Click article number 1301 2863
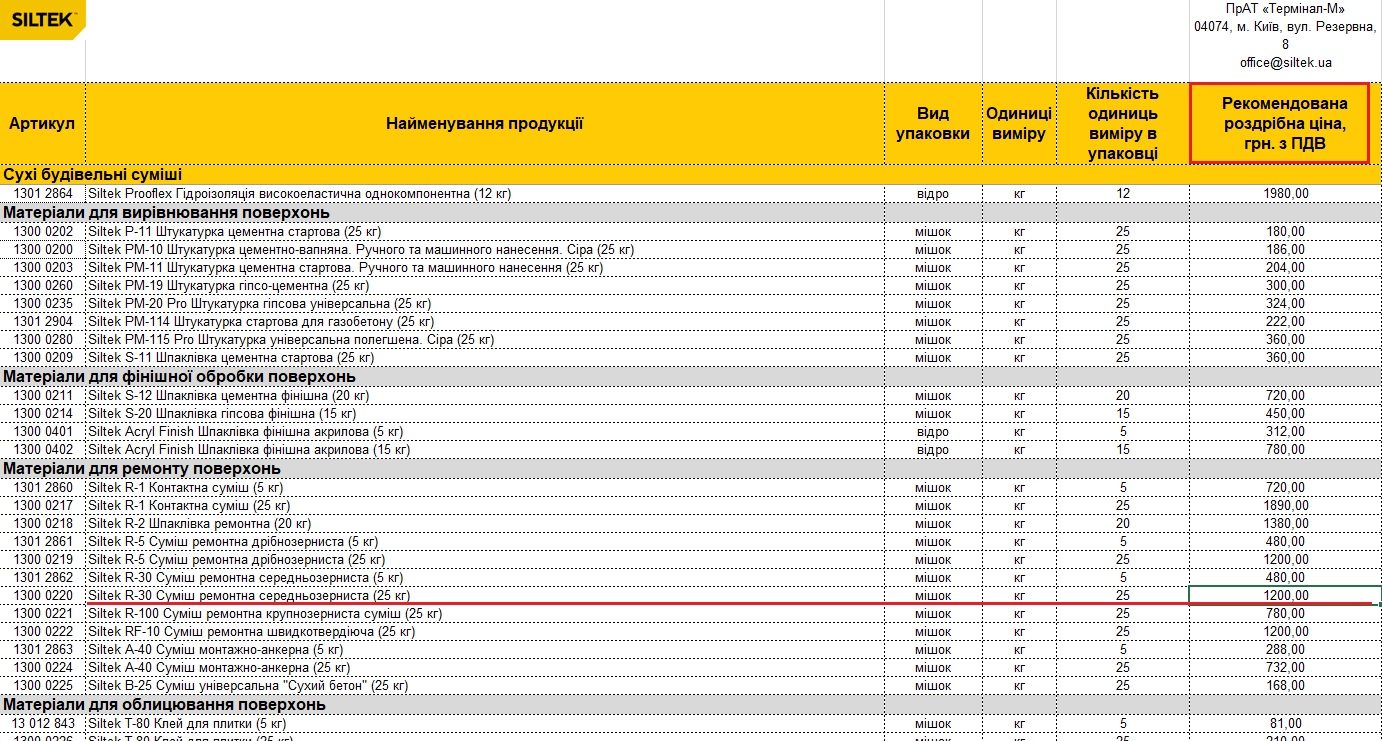This screenshot has width=1382, height=741. click(x=43, y=649)
